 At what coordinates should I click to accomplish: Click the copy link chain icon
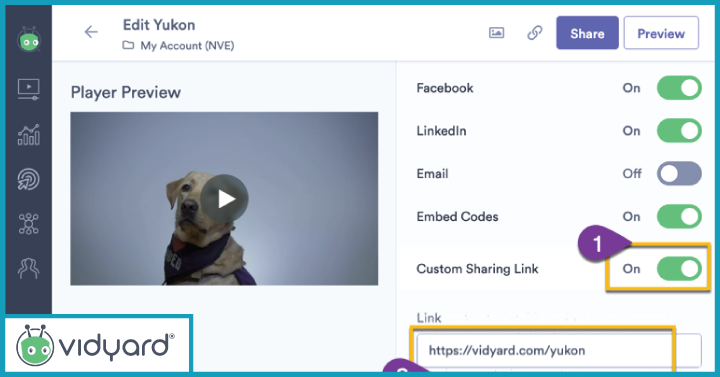coord(534,33)
